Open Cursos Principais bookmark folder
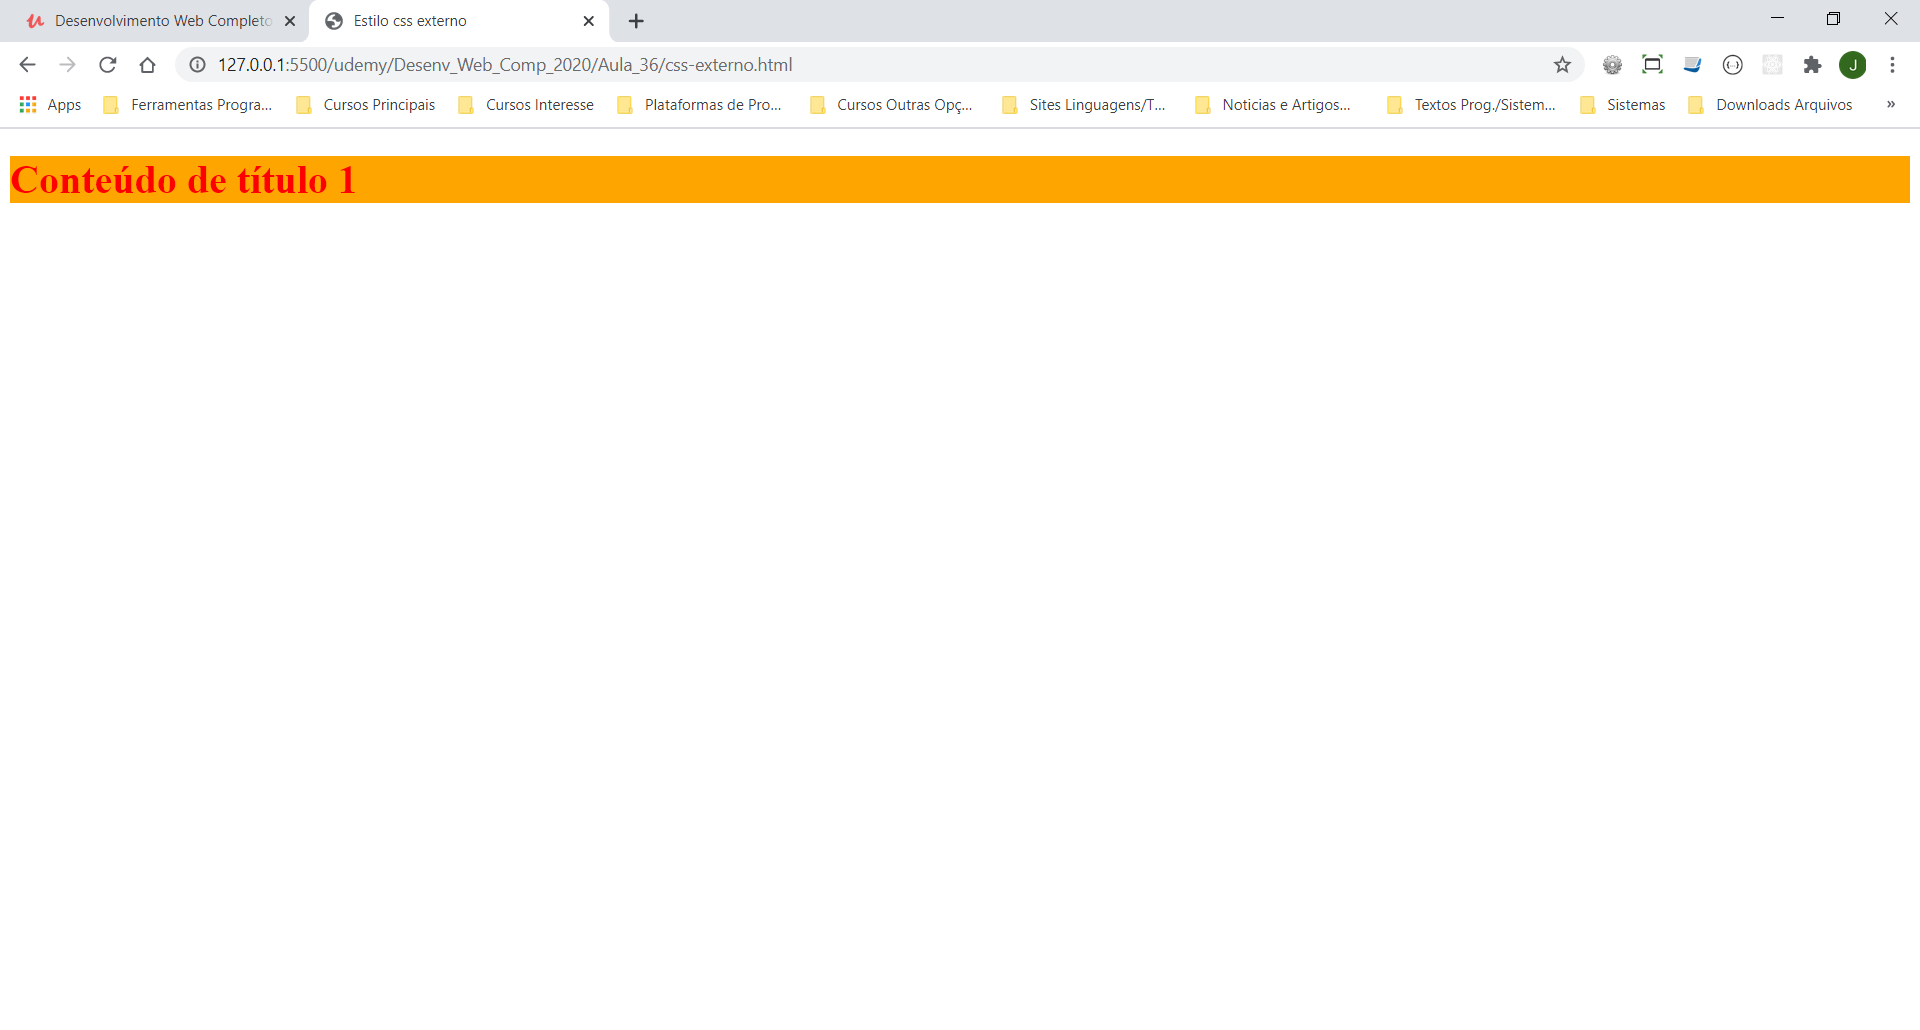Viewport: 1920px width, 1030px height. pyautogui.click(x=366, y=105)
